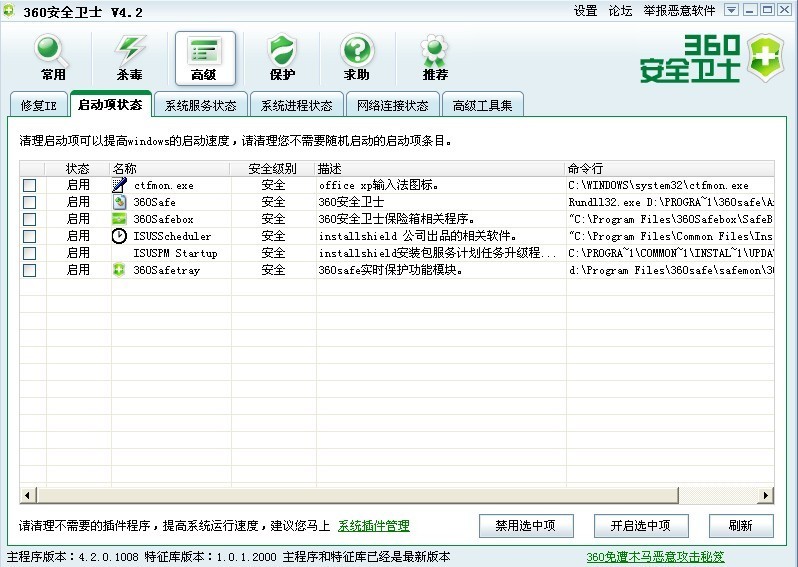Click the horizontal scrollbar left arrow
Image resolution: width=798 pixels, height=567 pixels.
click(x=27, y=495)
